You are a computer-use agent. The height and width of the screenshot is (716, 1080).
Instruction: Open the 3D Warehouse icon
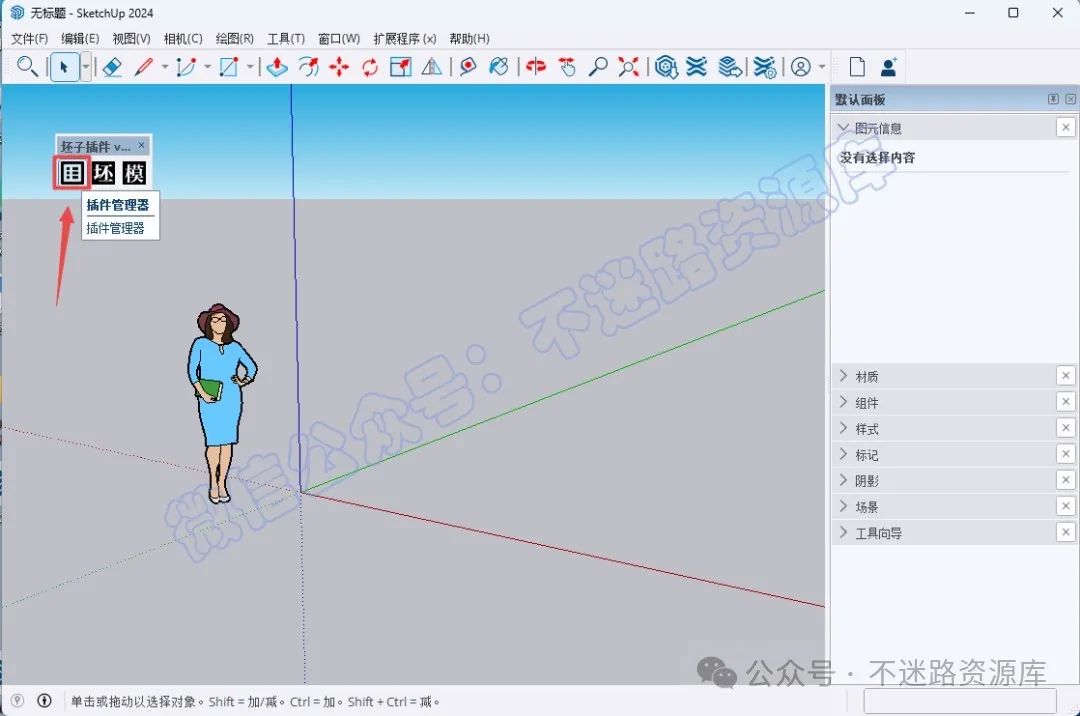coord(666,67)
